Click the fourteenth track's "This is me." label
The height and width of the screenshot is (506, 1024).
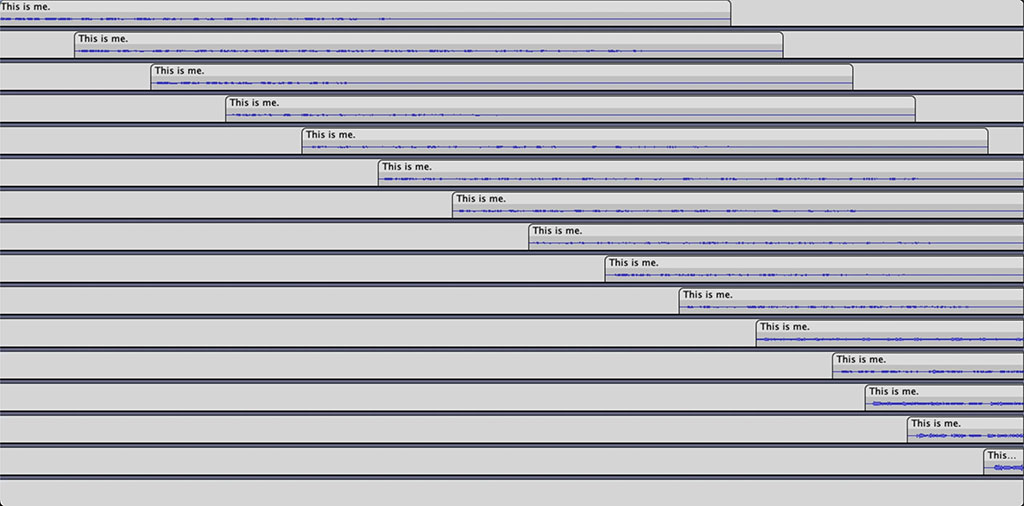tap(936, 423)
